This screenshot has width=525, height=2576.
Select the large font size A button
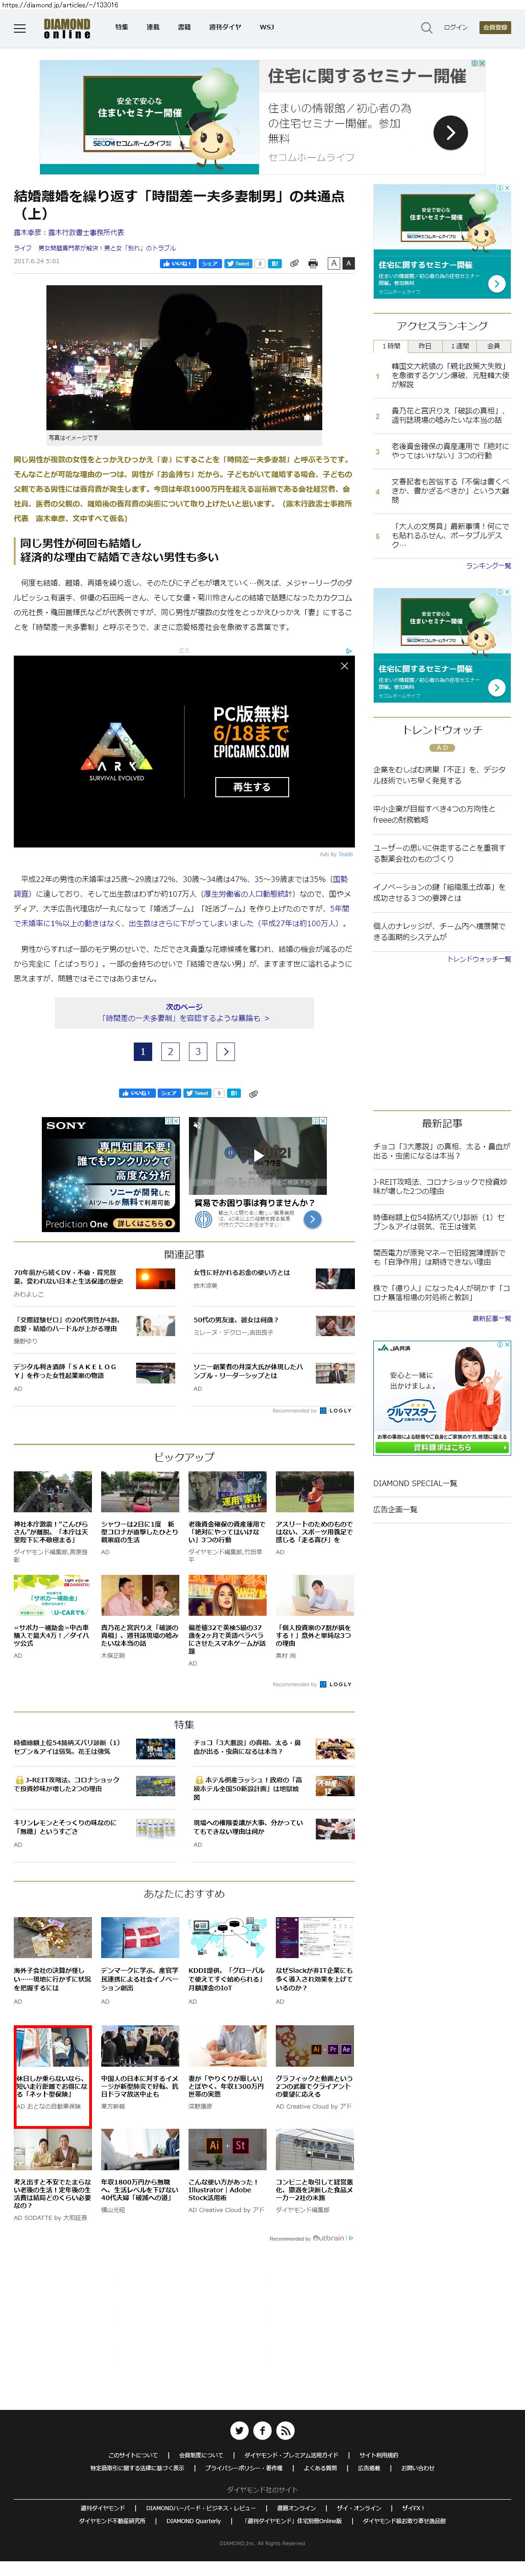click(x=348, y=264)
